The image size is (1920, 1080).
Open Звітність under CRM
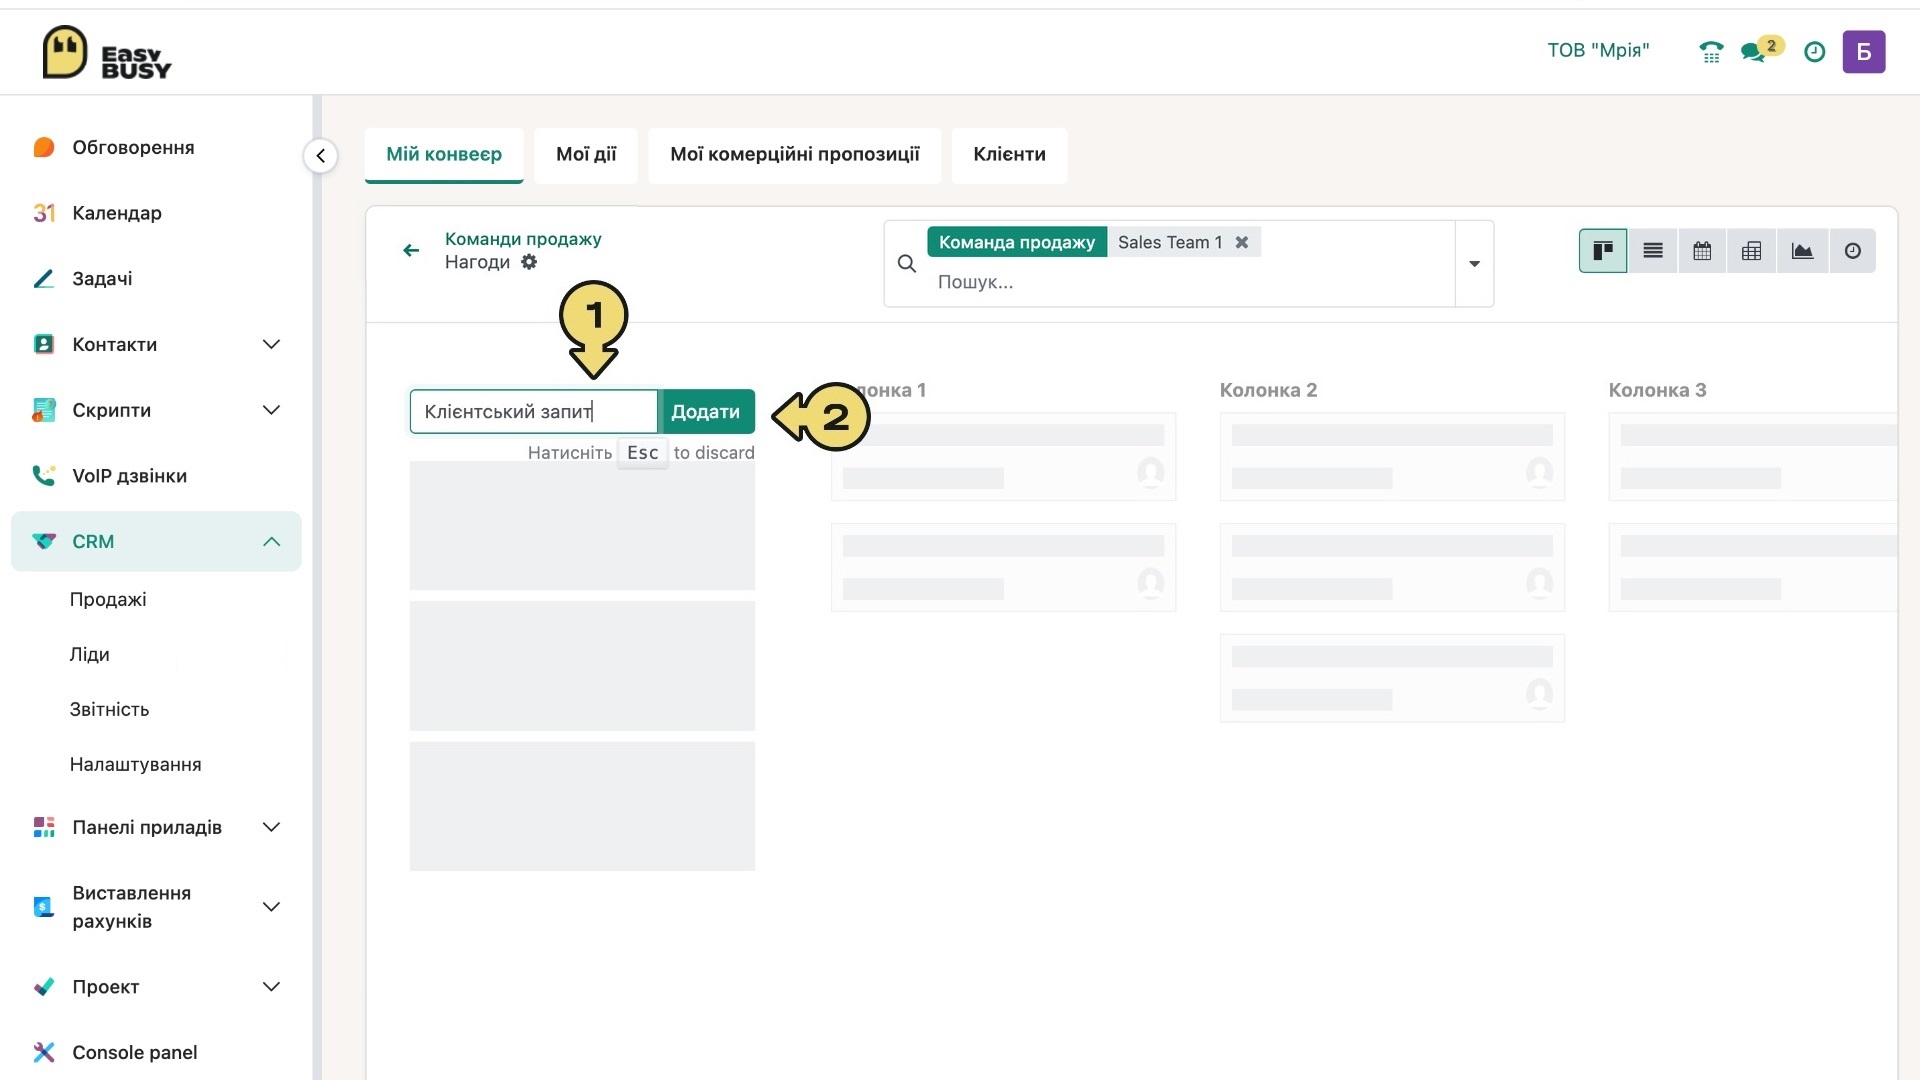tap(109, 709)
